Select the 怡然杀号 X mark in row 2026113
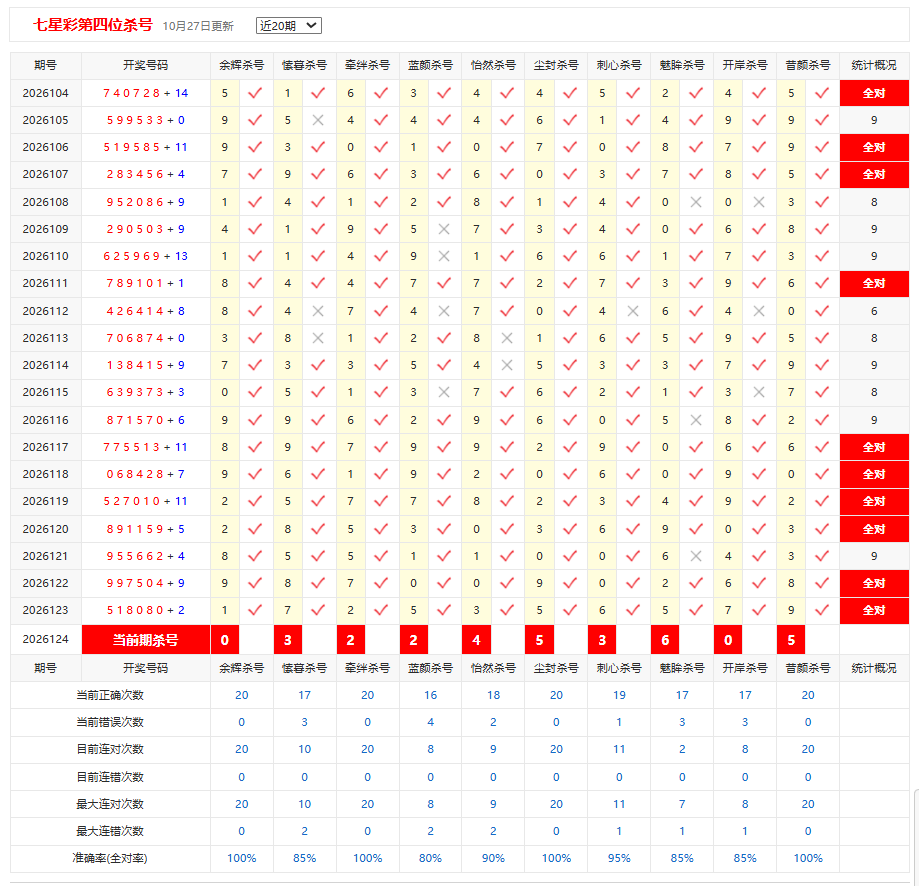The width and height of the screenshot is (919, 886). coord(507,338)
